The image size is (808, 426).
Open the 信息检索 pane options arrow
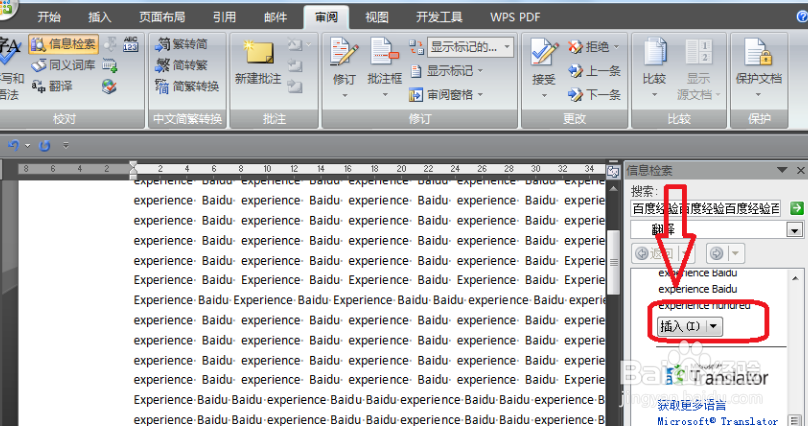point(782,170)
